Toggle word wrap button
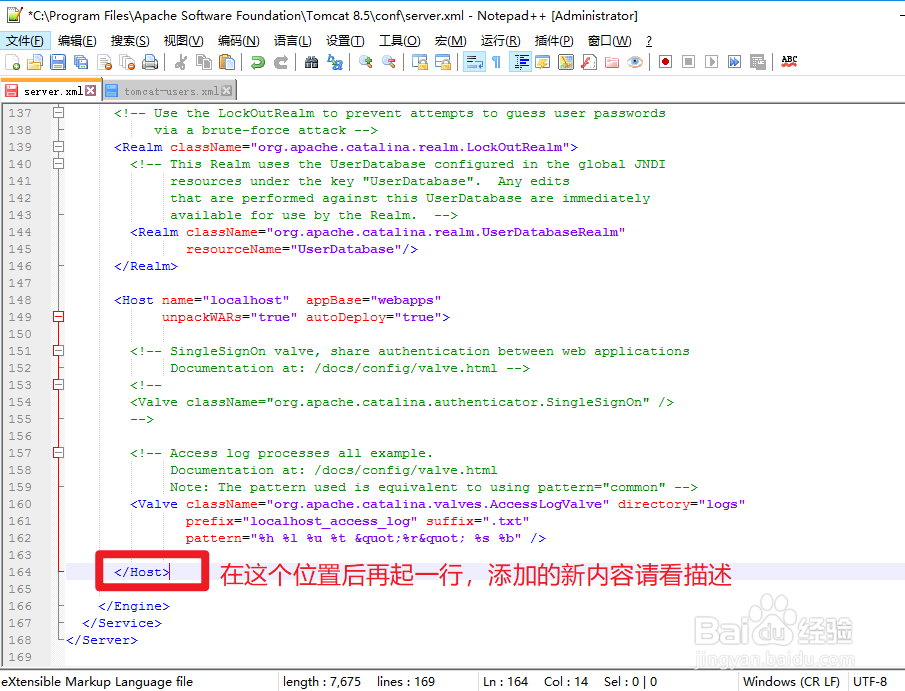 [474, 62]
